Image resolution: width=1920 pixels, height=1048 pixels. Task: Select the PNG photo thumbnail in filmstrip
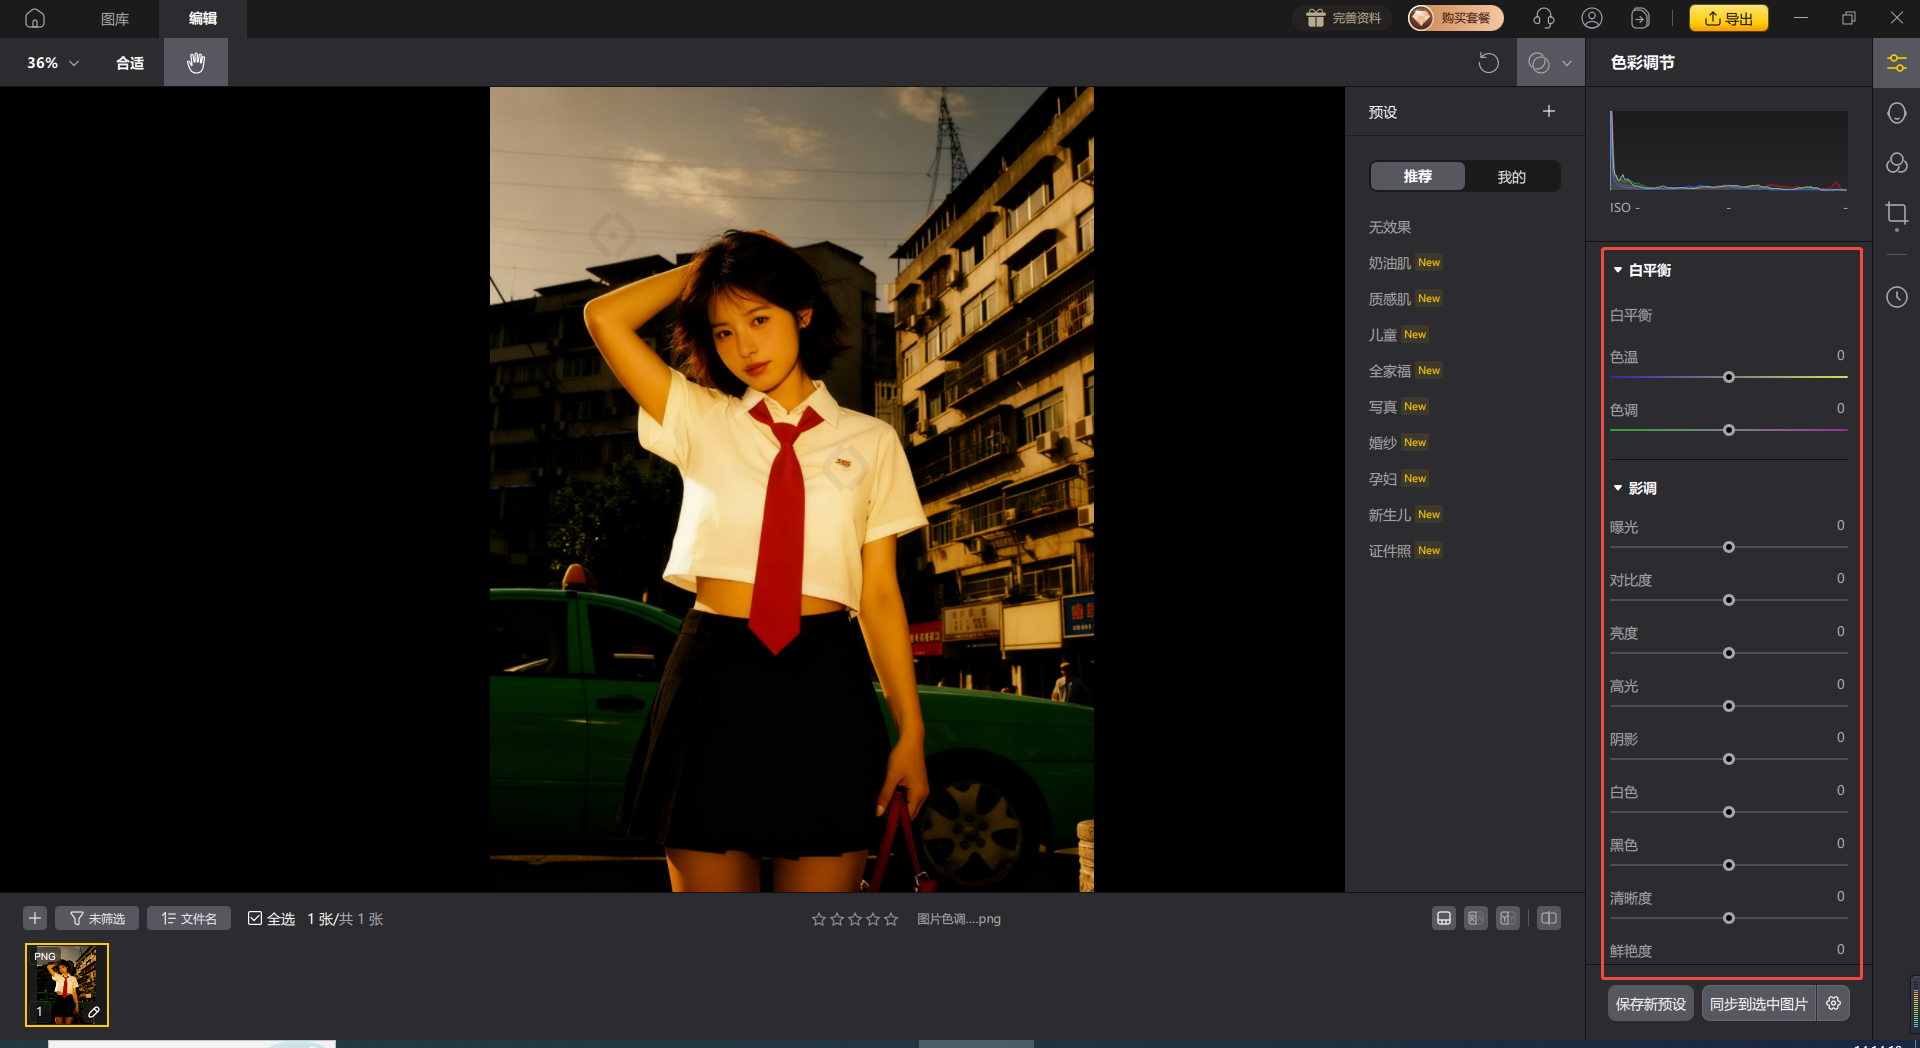pos(67,985)
